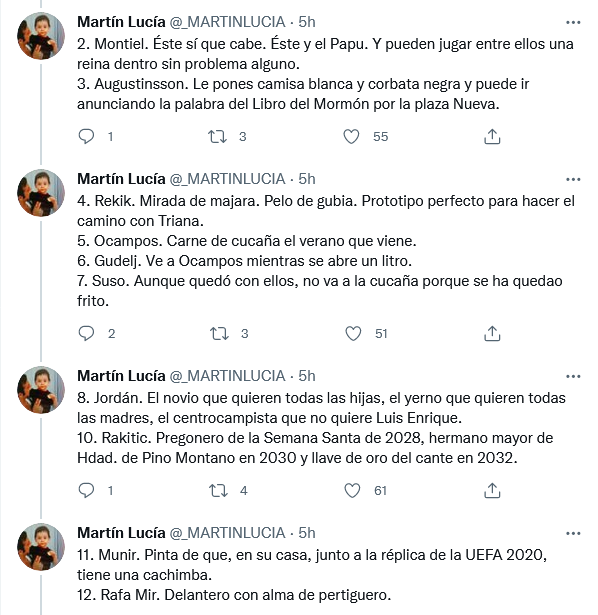Open the 5h timestamp on the Jordán tweet
Screen dimensions: 598x615
tap(307, 376)
